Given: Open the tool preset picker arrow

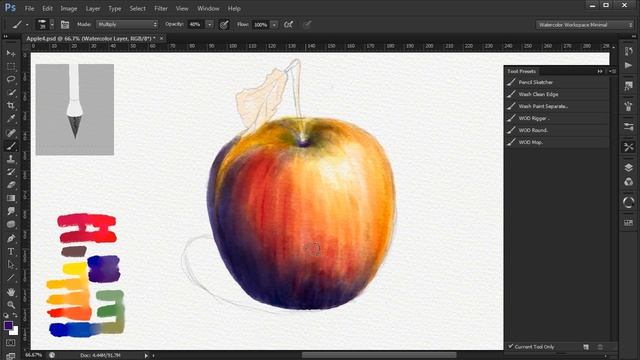Looking at the screenshot, I should click(27, 25).
